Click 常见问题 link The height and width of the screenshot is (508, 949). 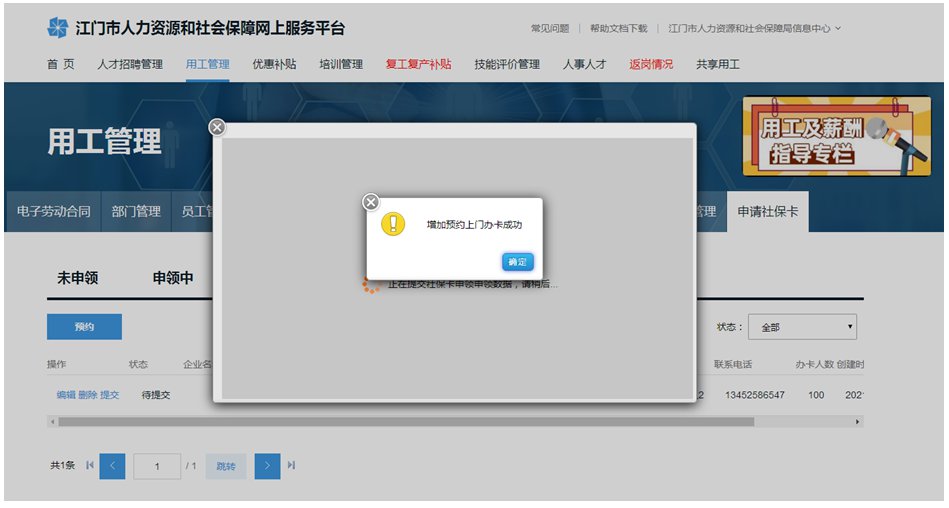point(550,28)
